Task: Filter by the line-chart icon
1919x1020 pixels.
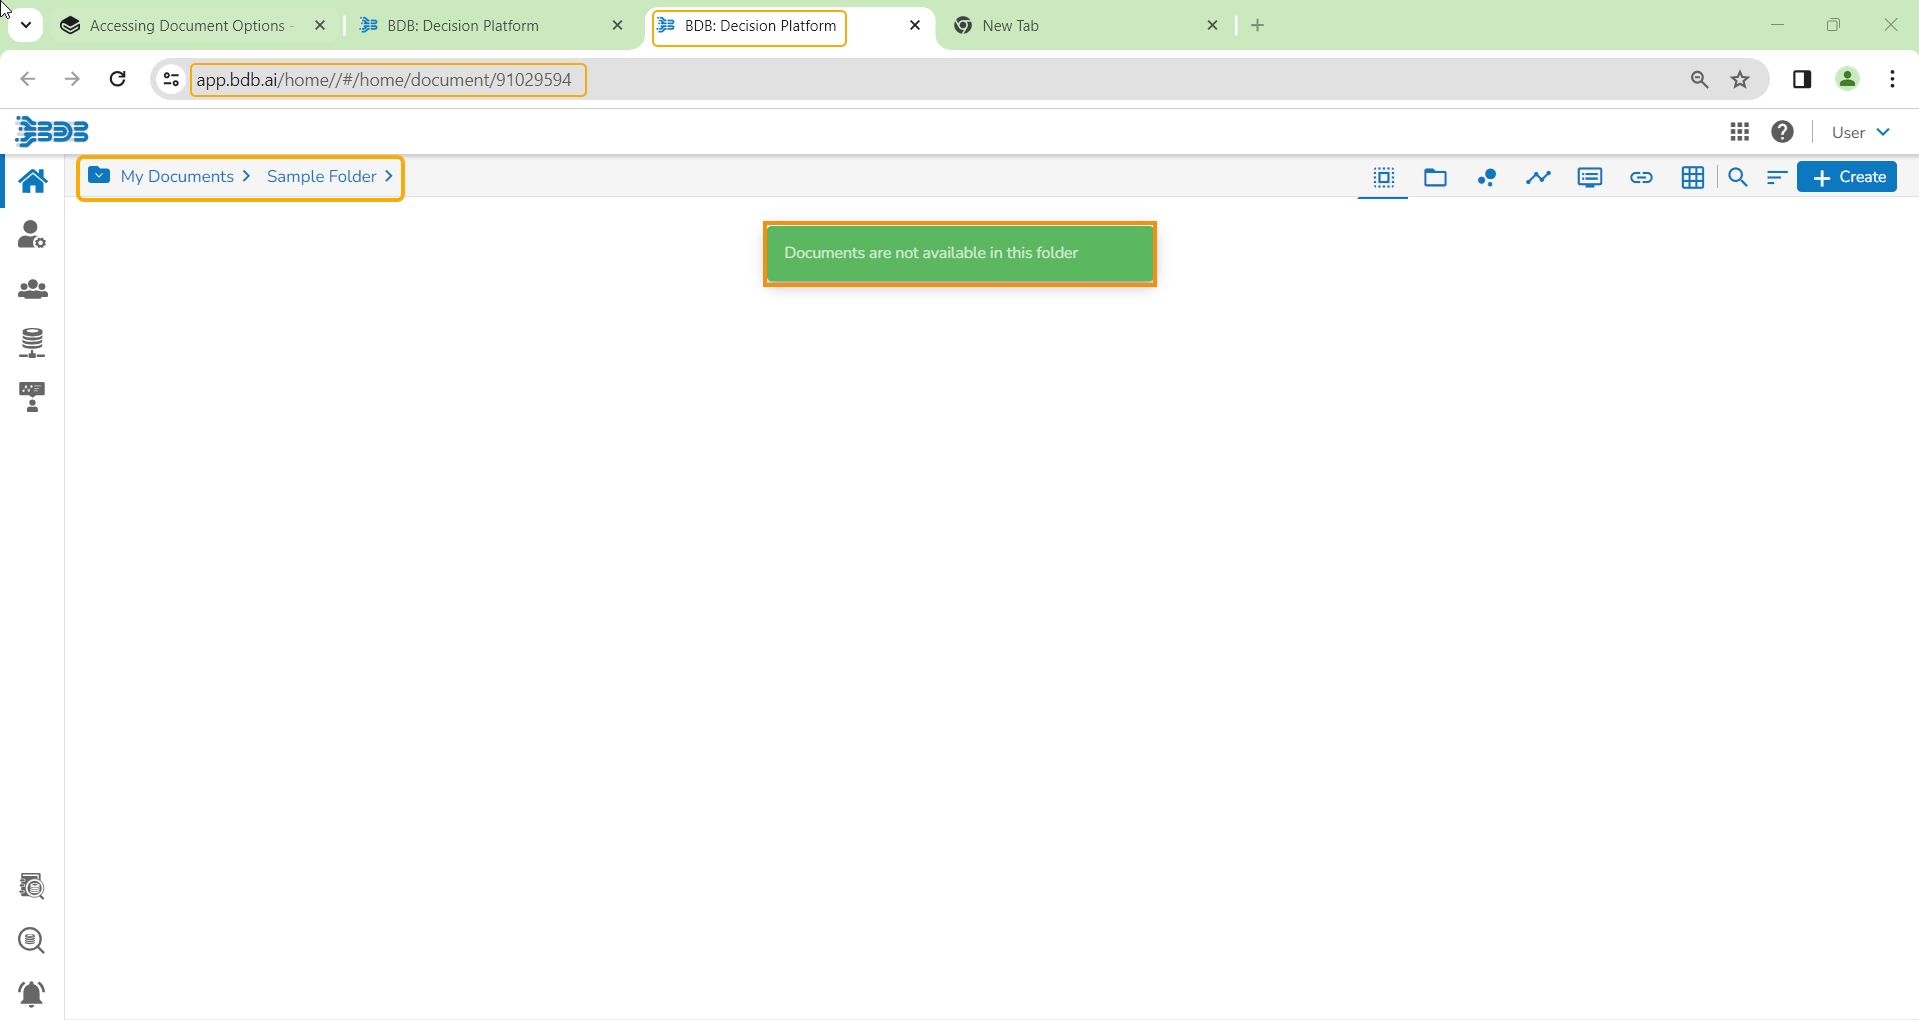Action: (1539, 179)
